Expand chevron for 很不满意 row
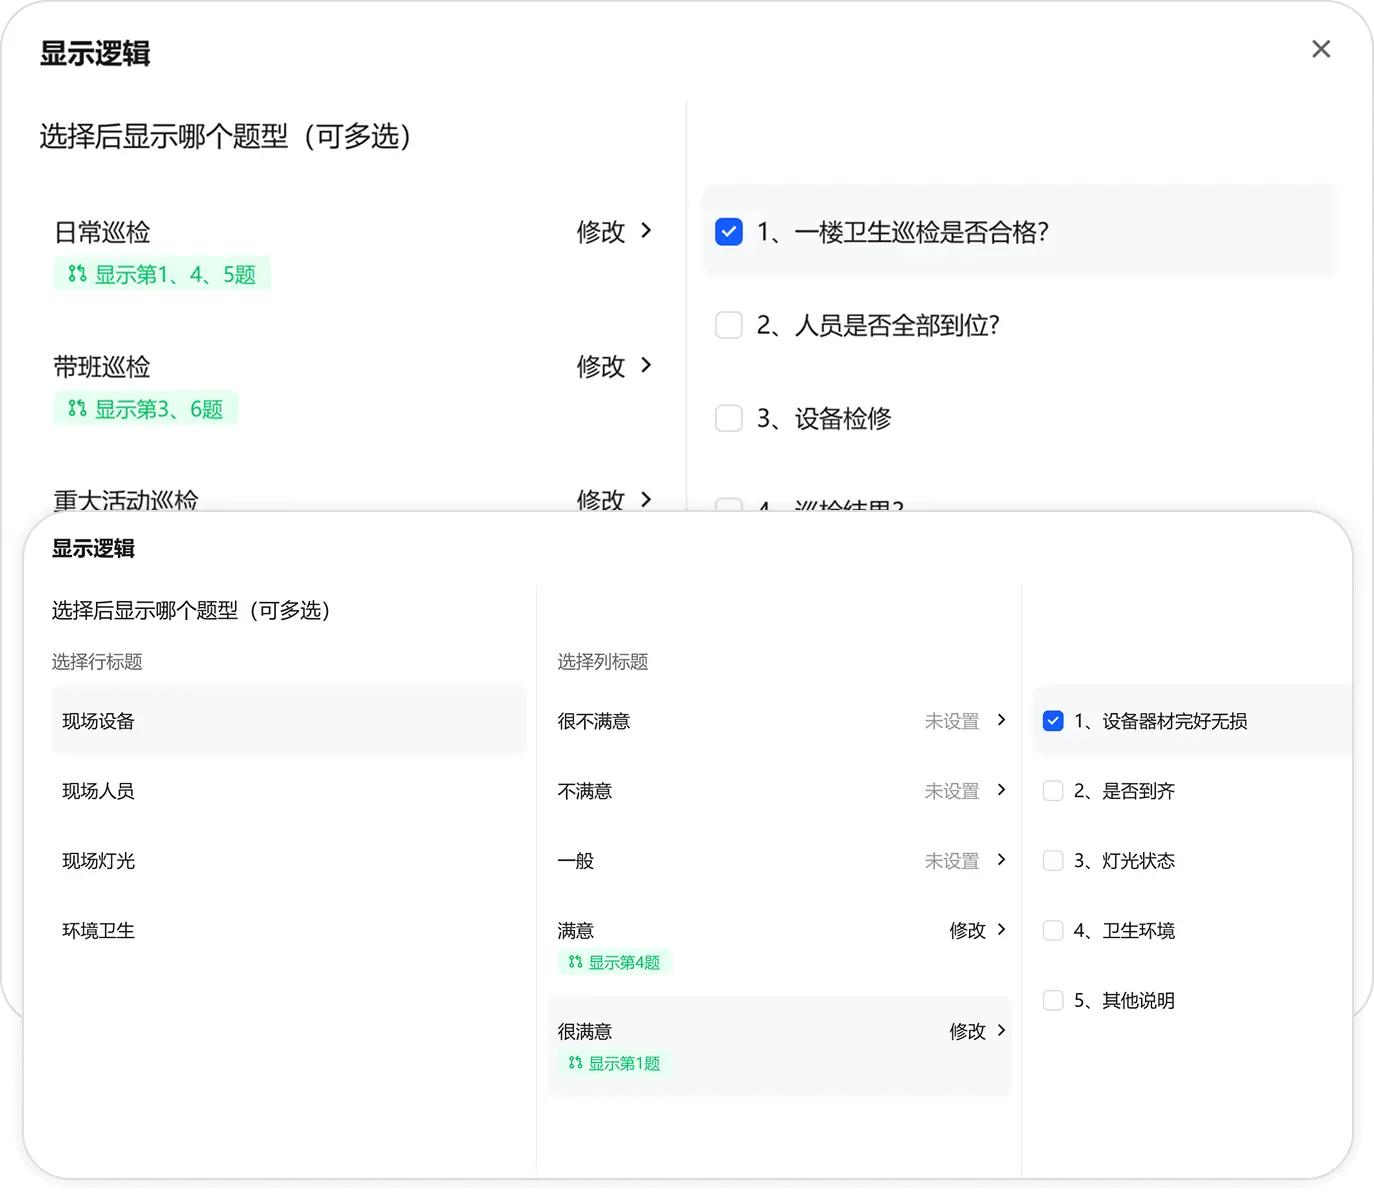Image resolution: width=1374 pixels, height=1200 pixels. click(x=1001, y=720)
